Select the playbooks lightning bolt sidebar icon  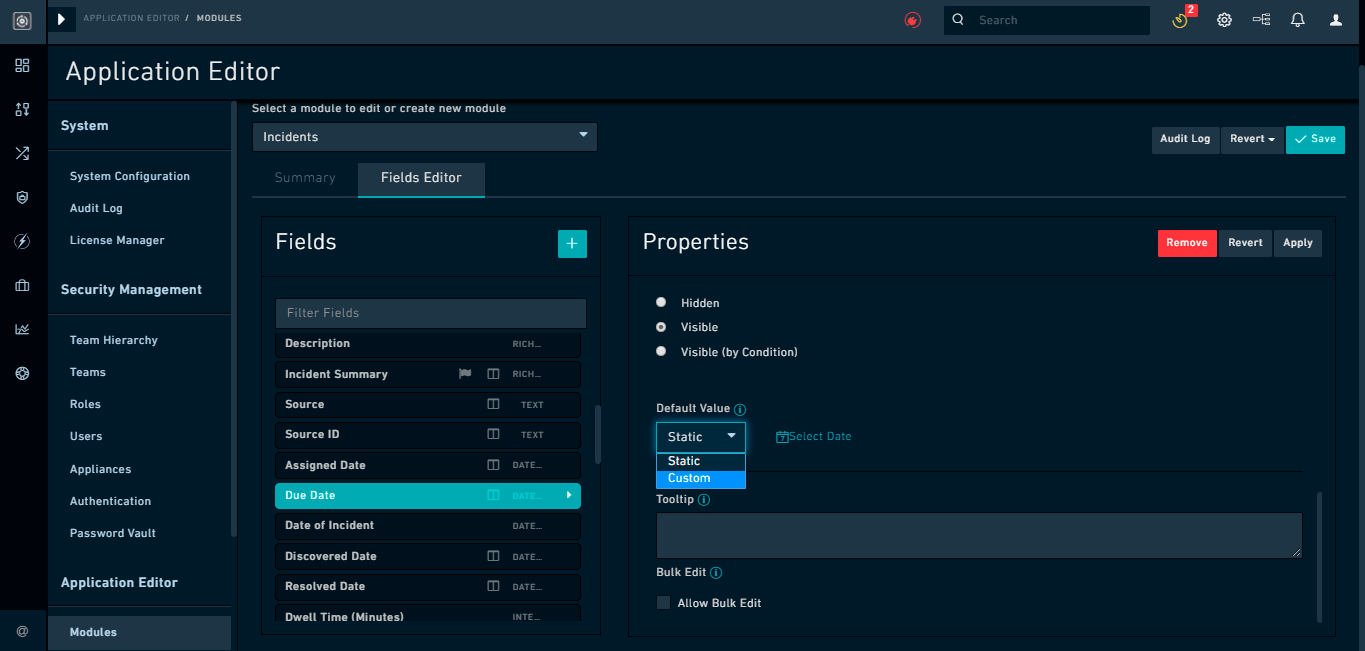coord(22,241)
